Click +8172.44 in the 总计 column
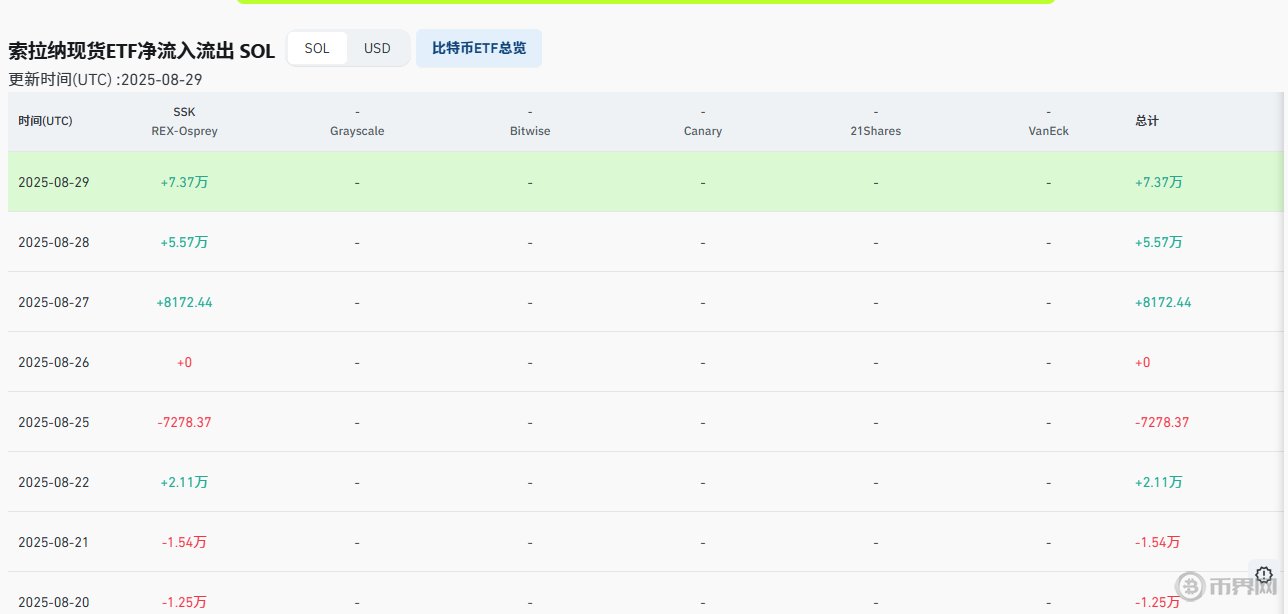 1163,302
